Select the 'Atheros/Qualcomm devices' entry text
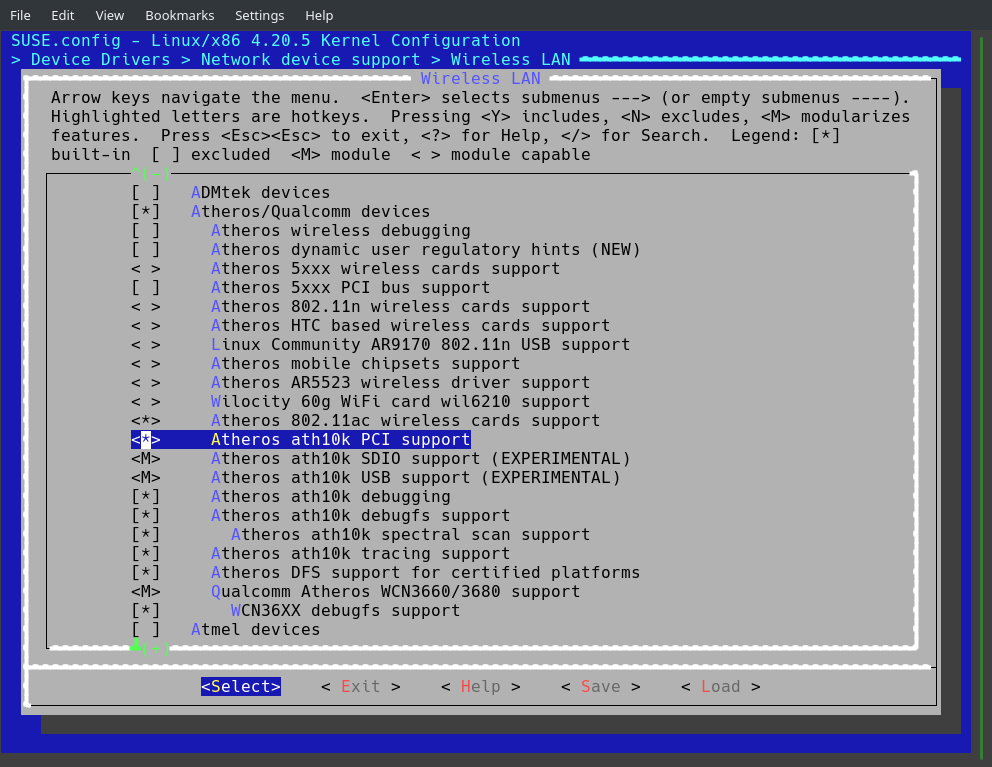 311,211
